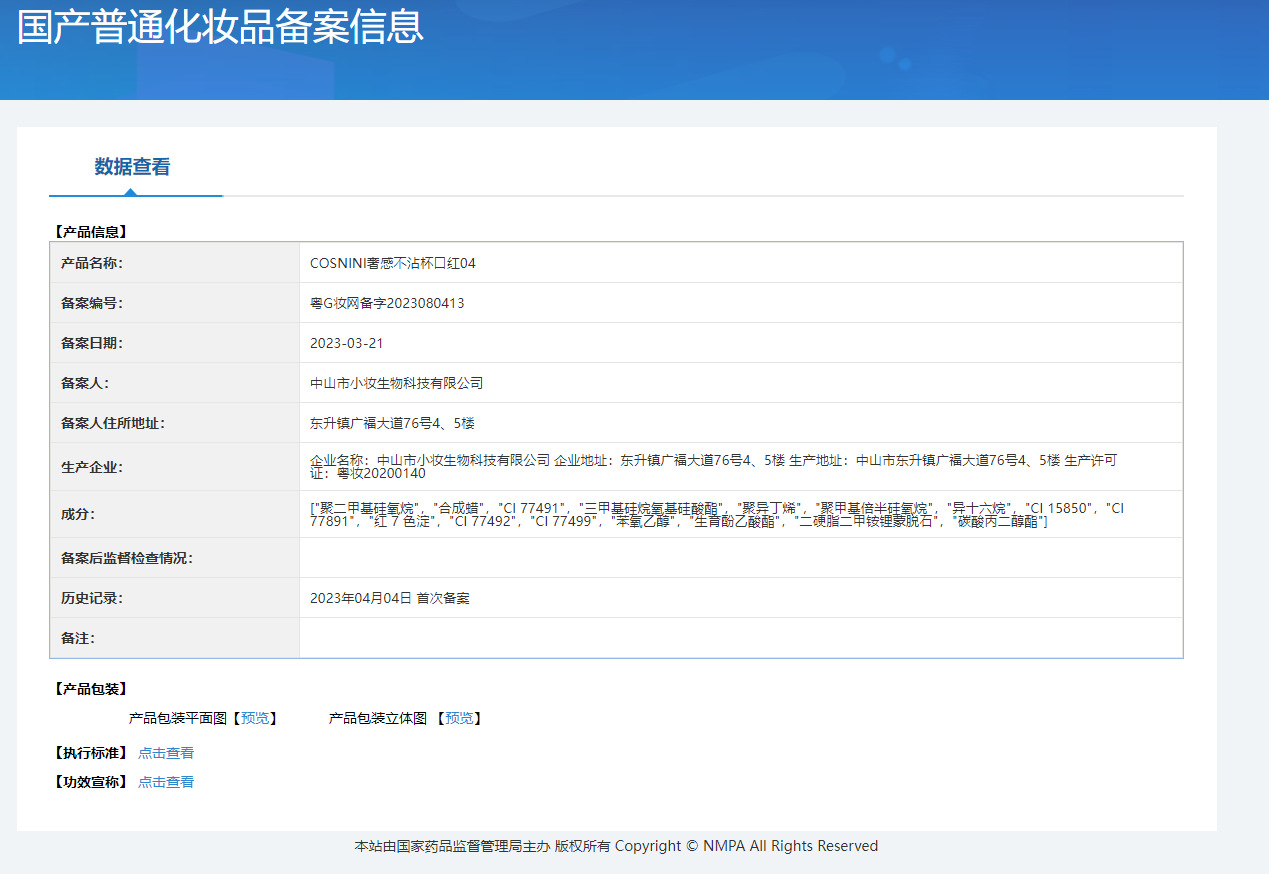Switch to the 数据查看 tab
Image resolution: width=1269 pixels, height=874 pixels.
135,167
